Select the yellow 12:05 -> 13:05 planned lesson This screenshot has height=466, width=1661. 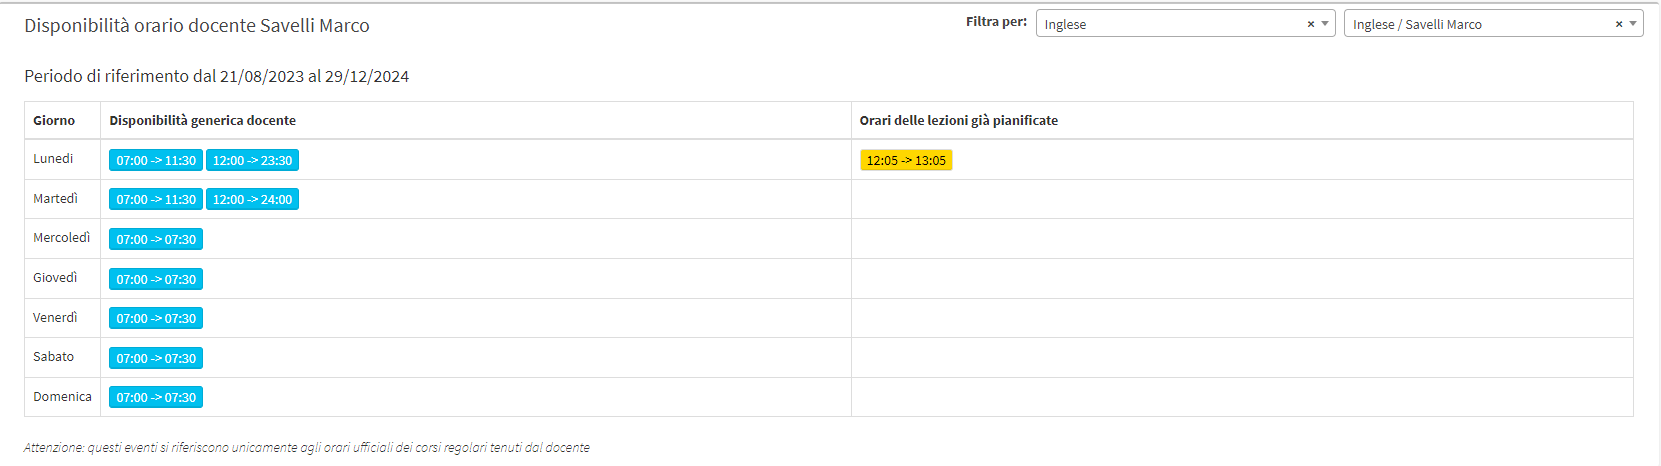(906, 160)
